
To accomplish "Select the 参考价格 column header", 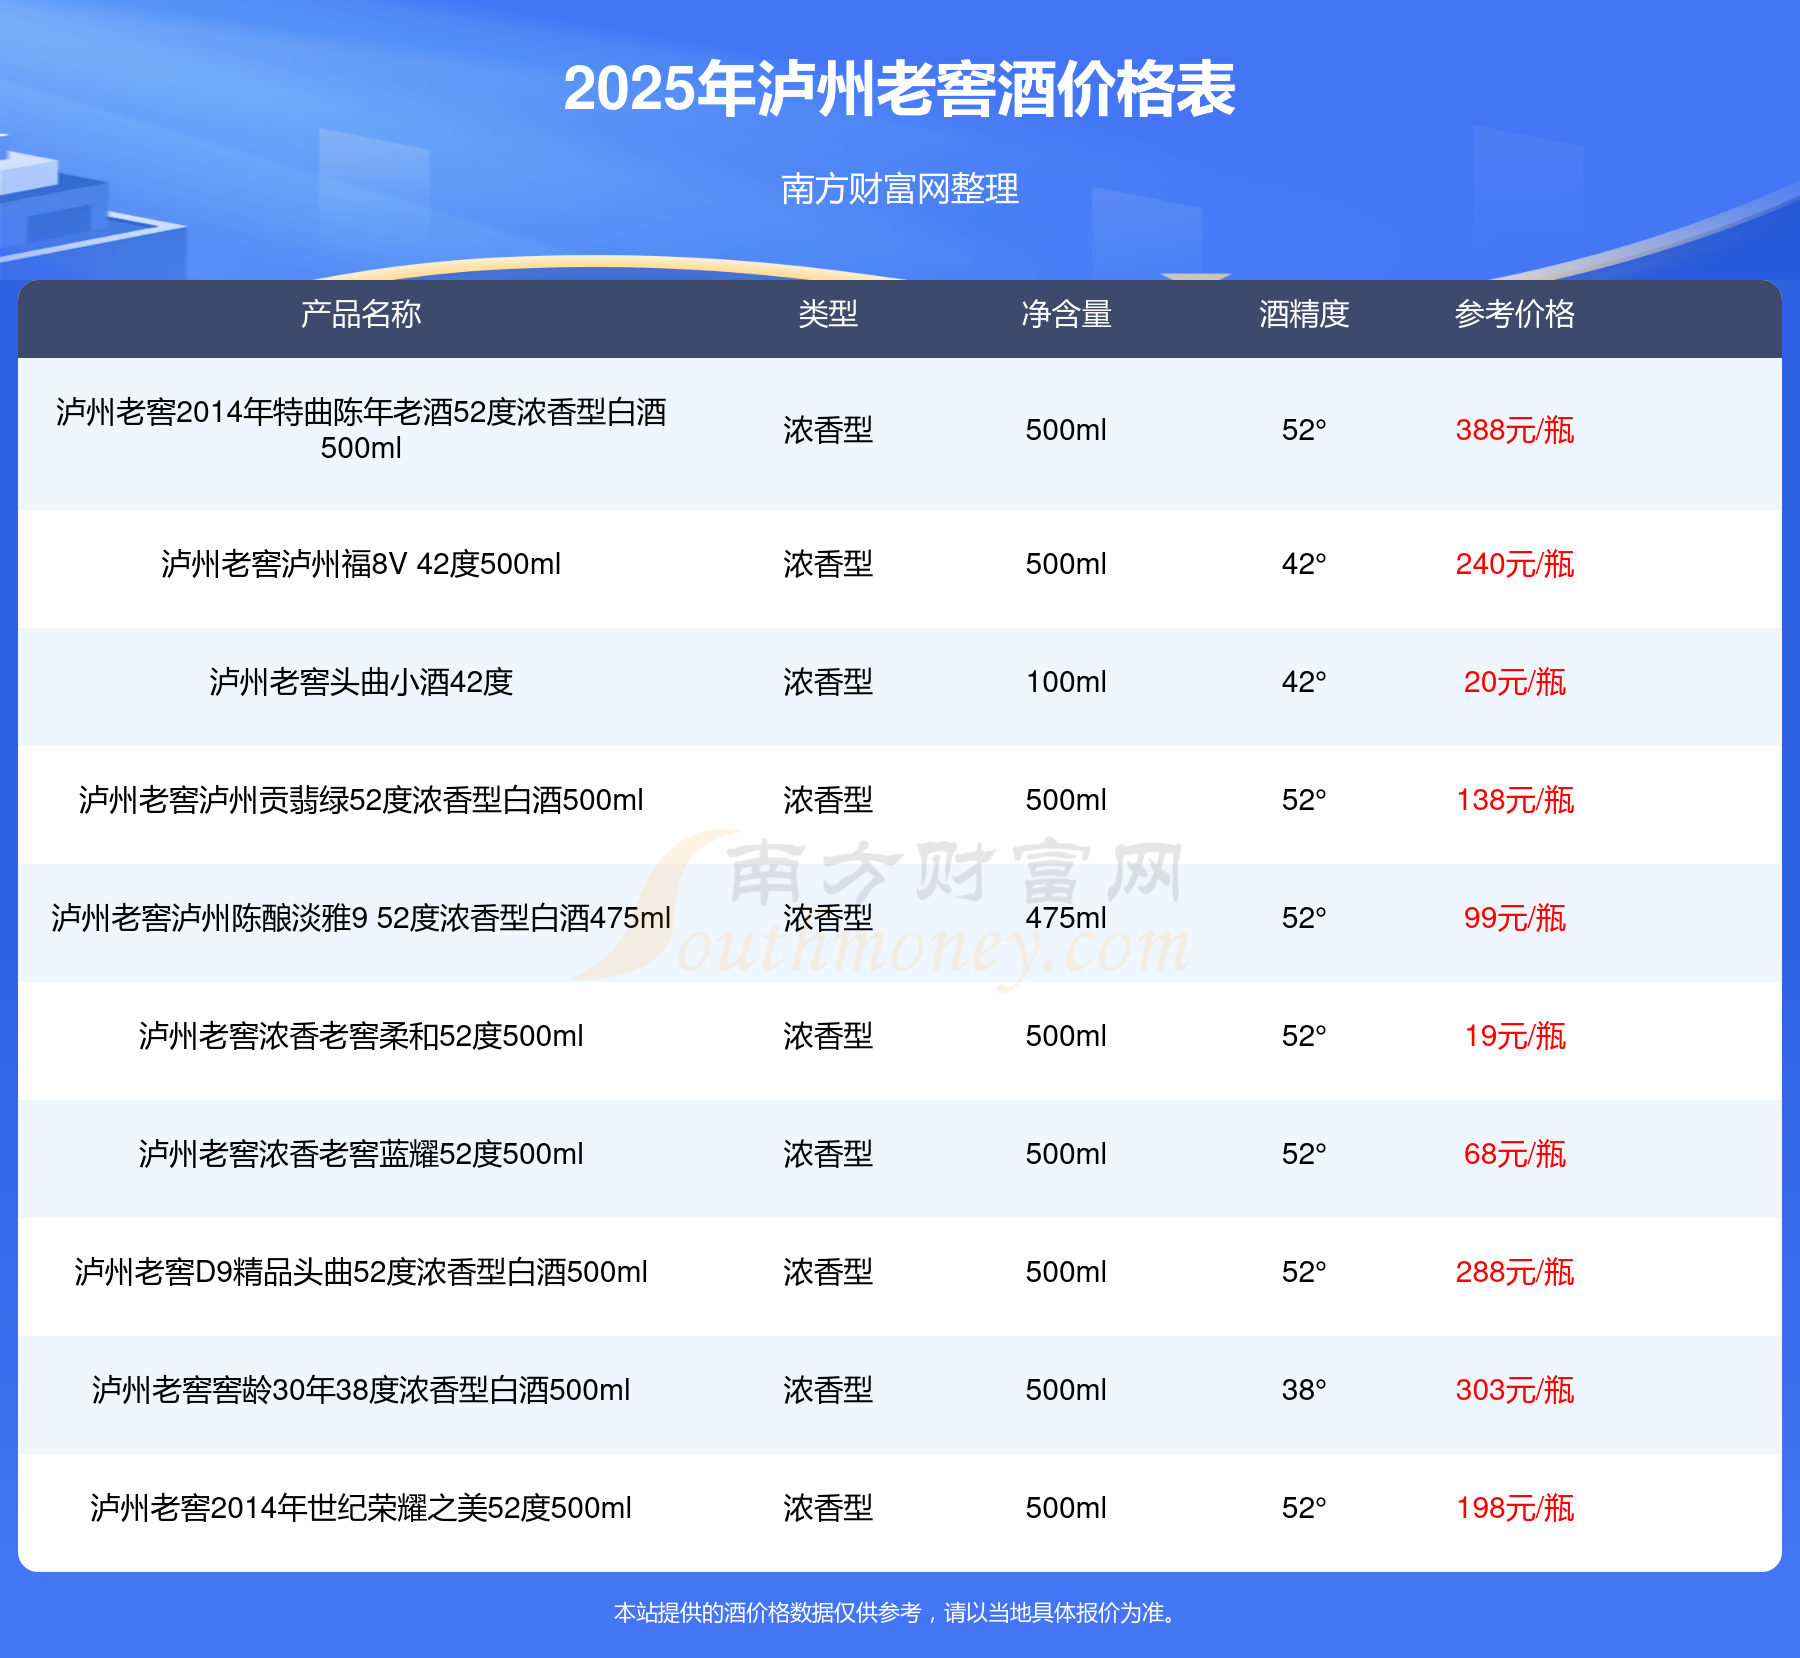I will (x=1515, y=314).
